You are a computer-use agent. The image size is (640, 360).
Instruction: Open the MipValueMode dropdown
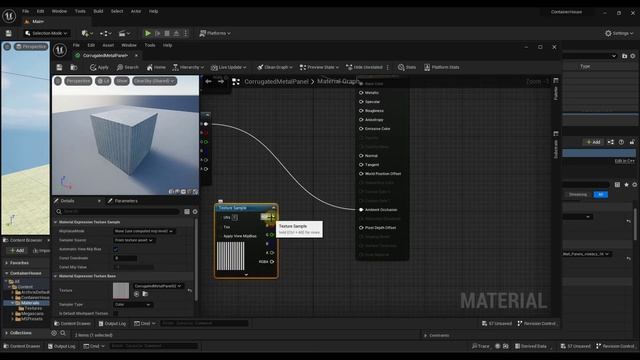point(144,231)
